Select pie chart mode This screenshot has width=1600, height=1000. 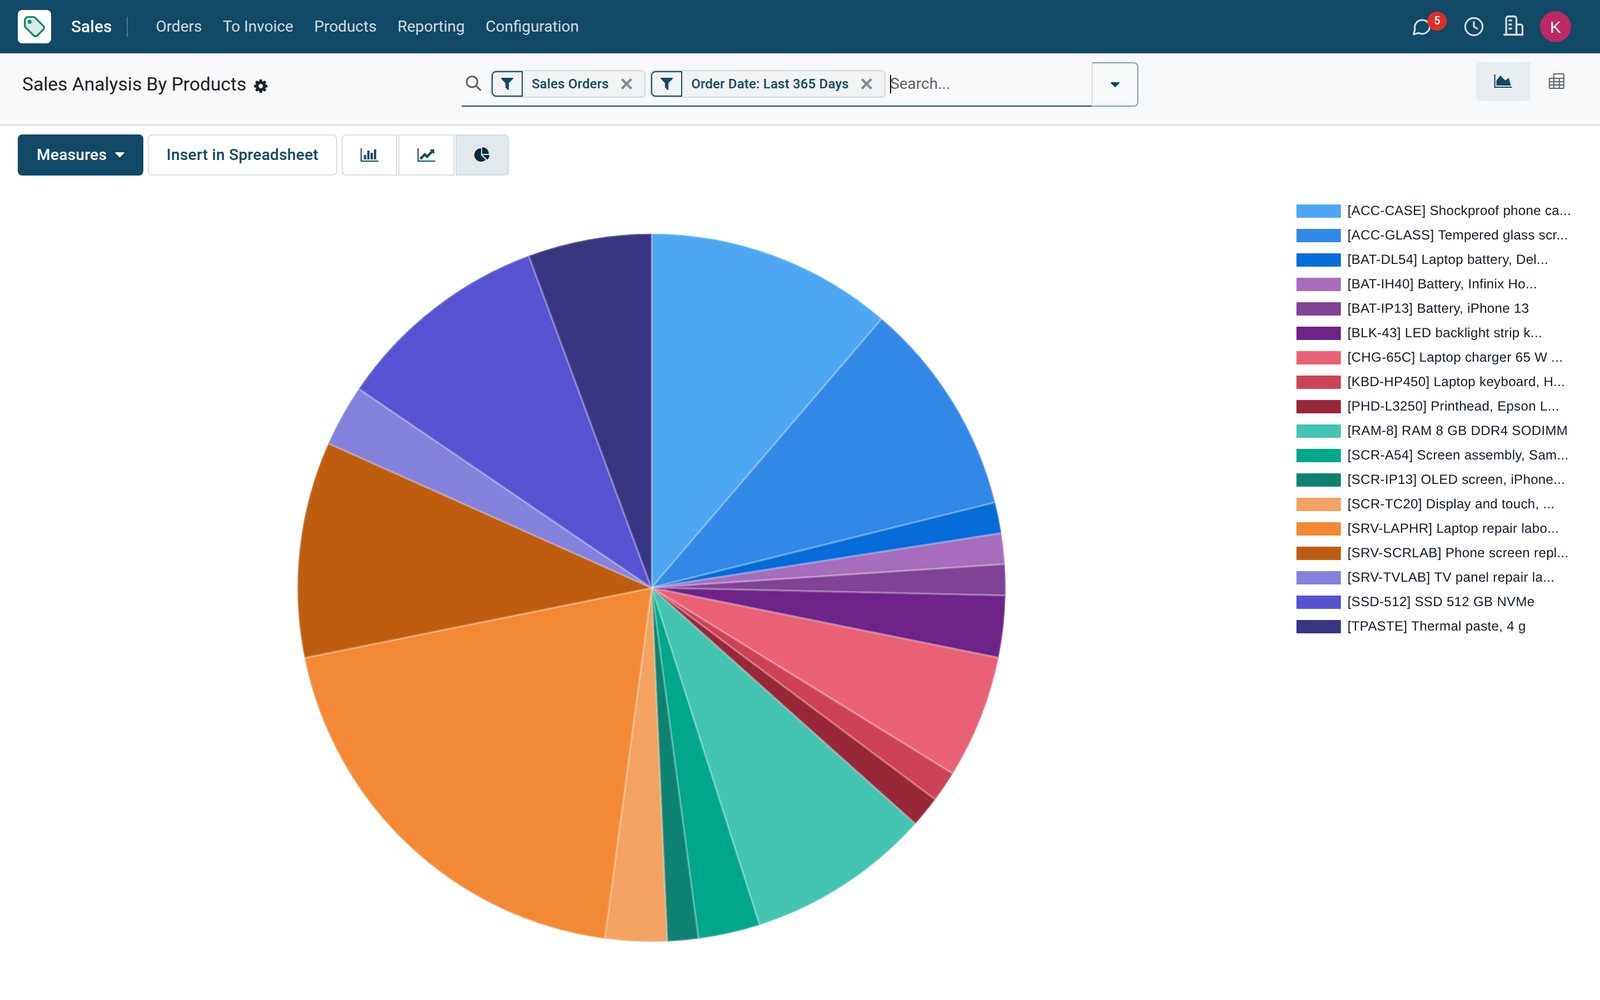pyautogui.click(x=482, y=155)
